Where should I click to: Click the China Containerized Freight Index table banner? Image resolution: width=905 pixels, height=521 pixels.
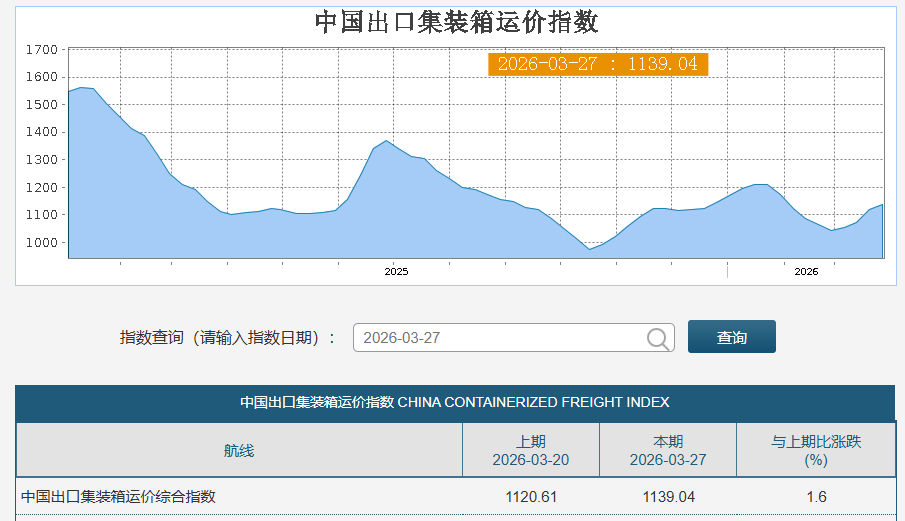point(455,402)
